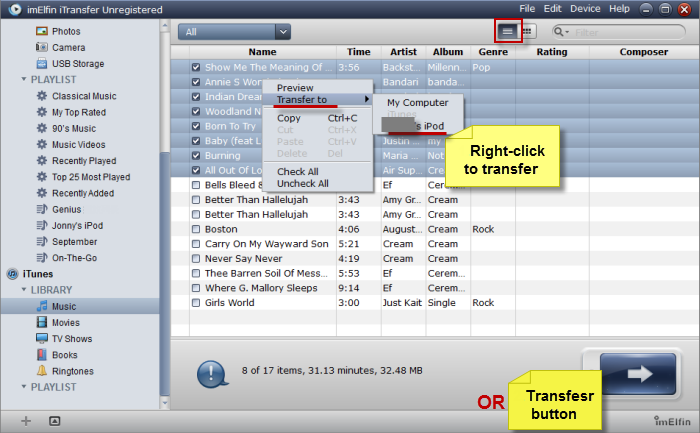The image size is (700, 433).
Task: Sort songs by the Album column
Action: pyautogui.click(x=448, y=52)
